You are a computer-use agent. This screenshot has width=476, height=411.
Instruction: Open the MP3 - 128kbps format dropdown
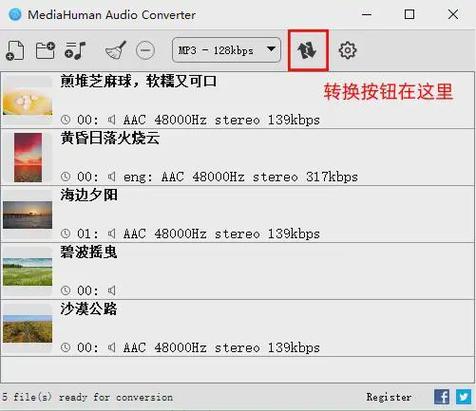[x=226, y=50]
